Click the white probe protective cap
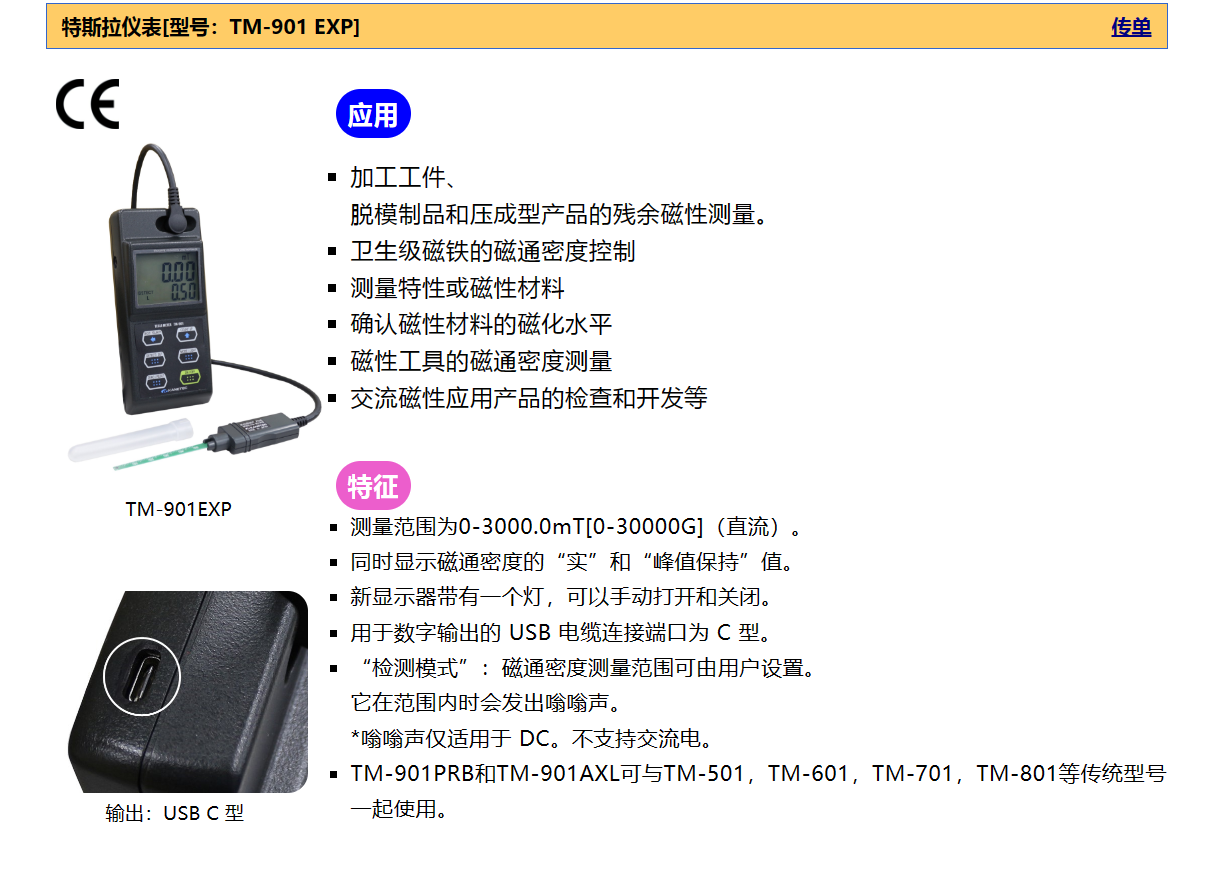This screenshot has height=872, width=1214. tap(128, 440)
